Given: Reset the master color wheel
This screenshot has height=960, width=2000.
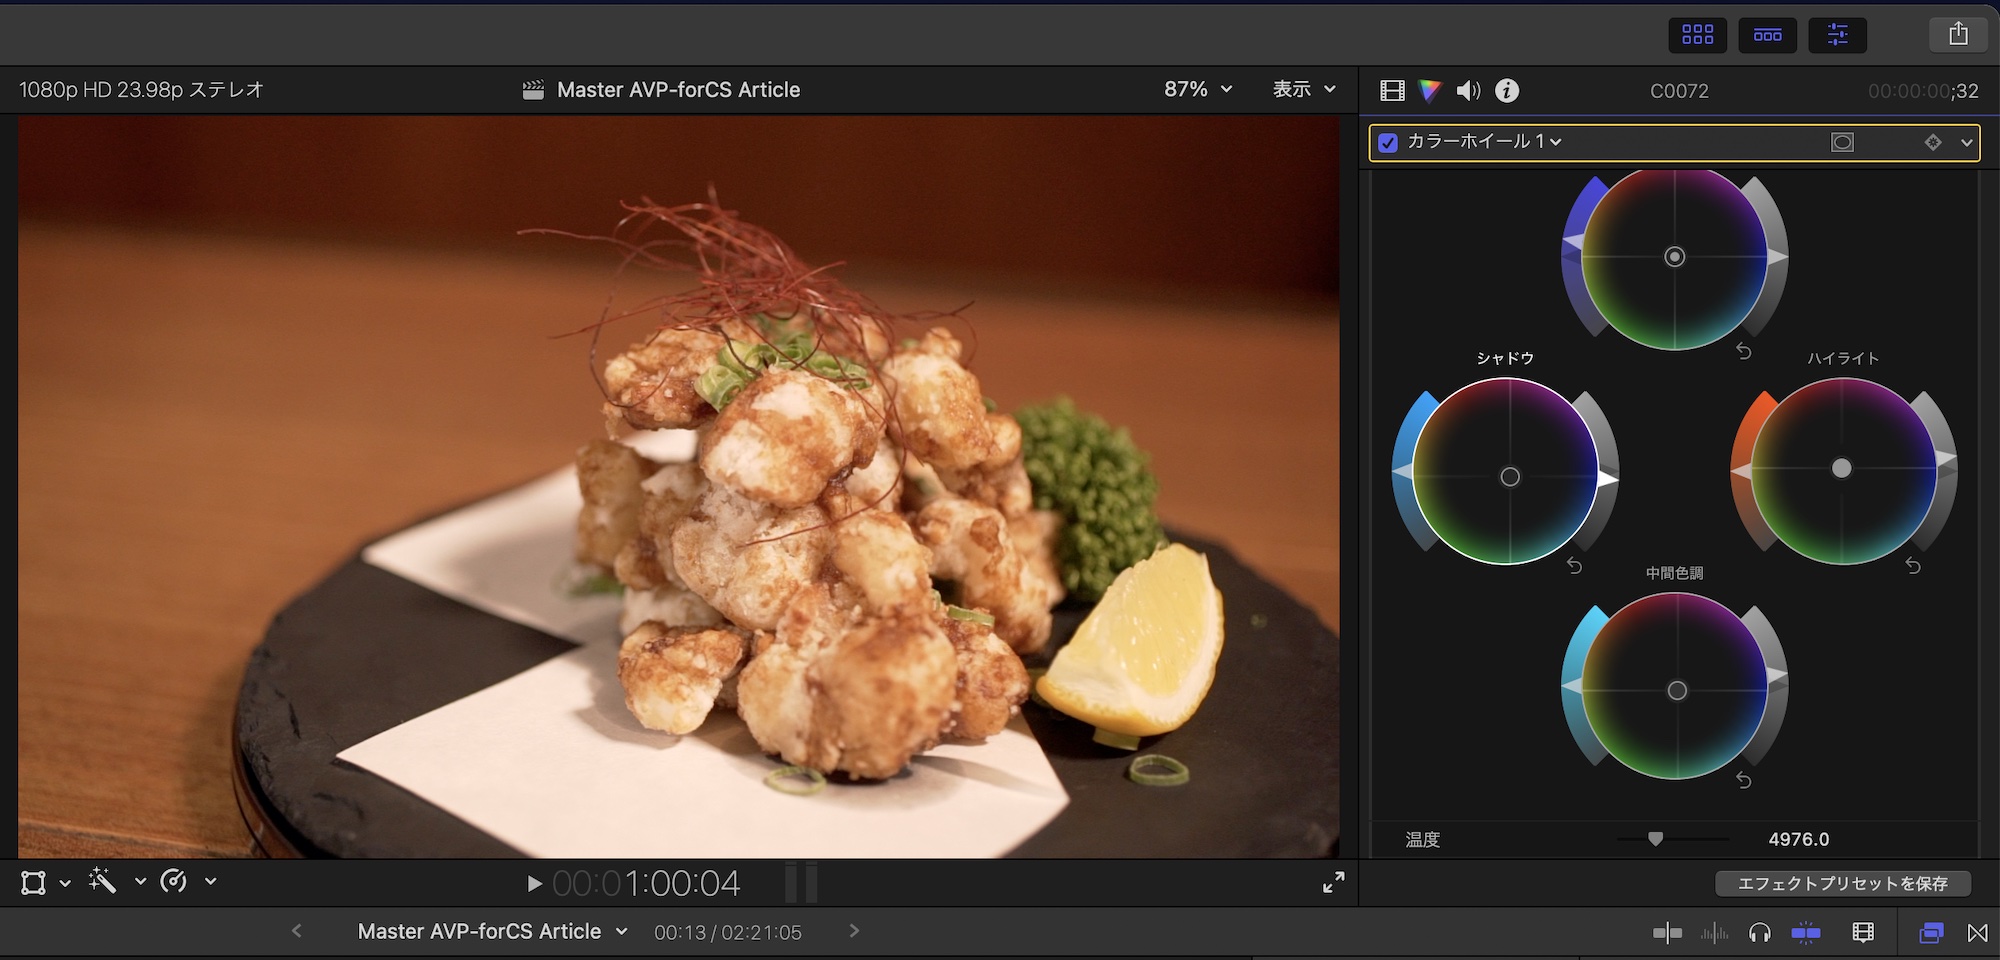Looking at the screenshot, I should click(1743, 351).
